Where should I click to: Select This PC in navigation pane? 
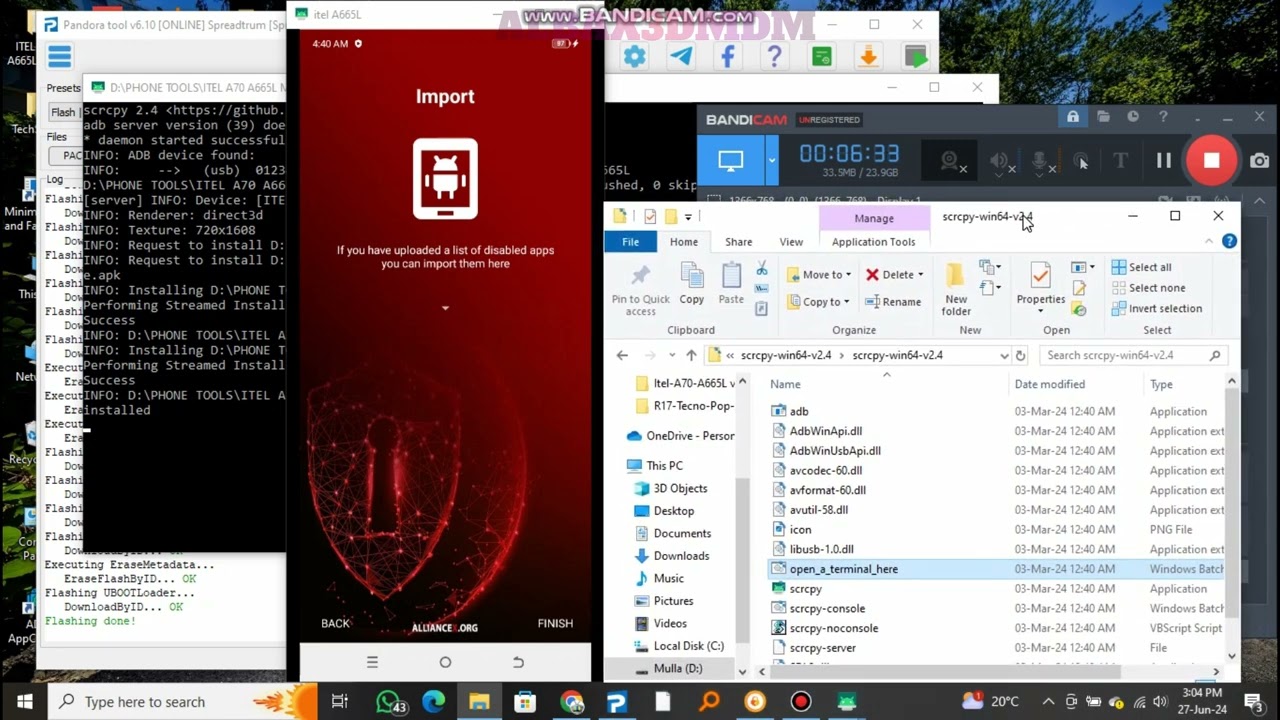point(664,466)
